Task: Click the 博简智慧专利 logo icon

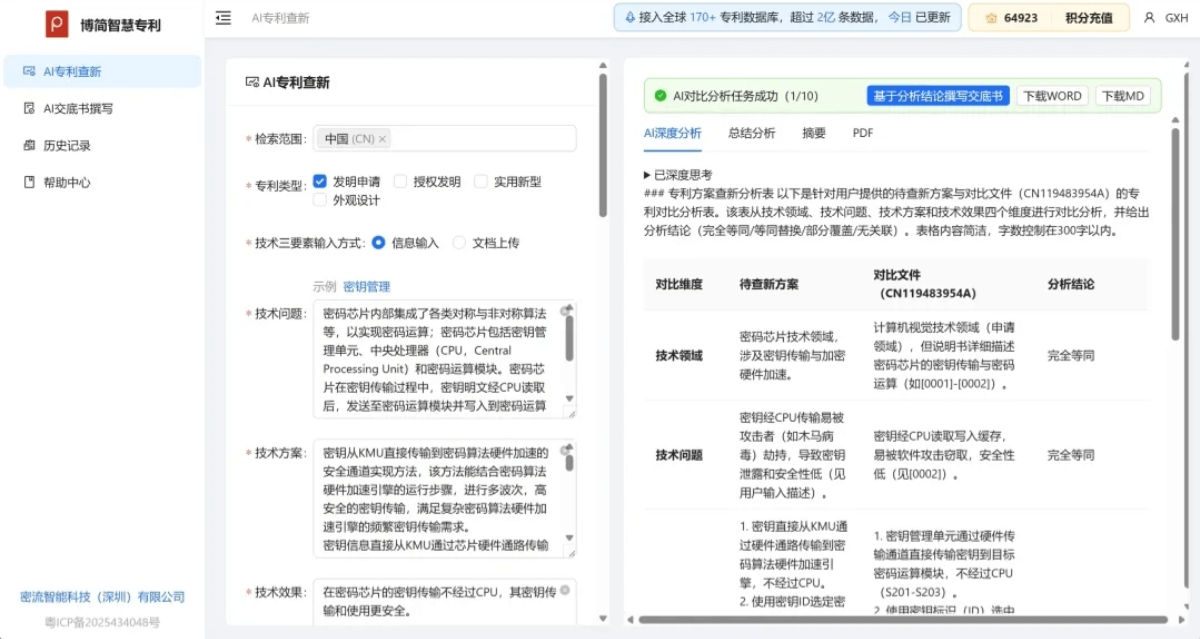Action: click(57, 24)
